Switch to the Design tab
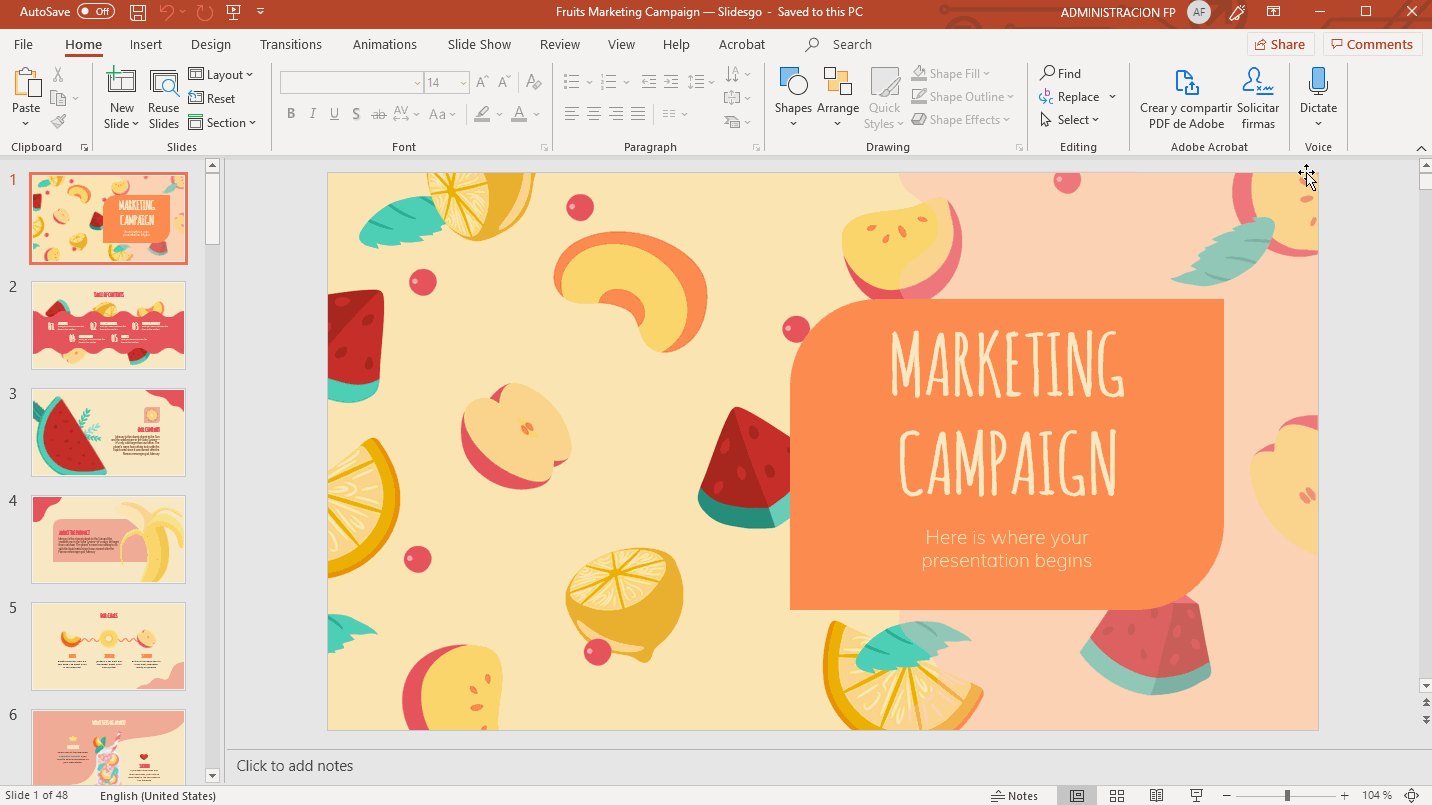Screen dimensions: 1432x805 [210, 44]
